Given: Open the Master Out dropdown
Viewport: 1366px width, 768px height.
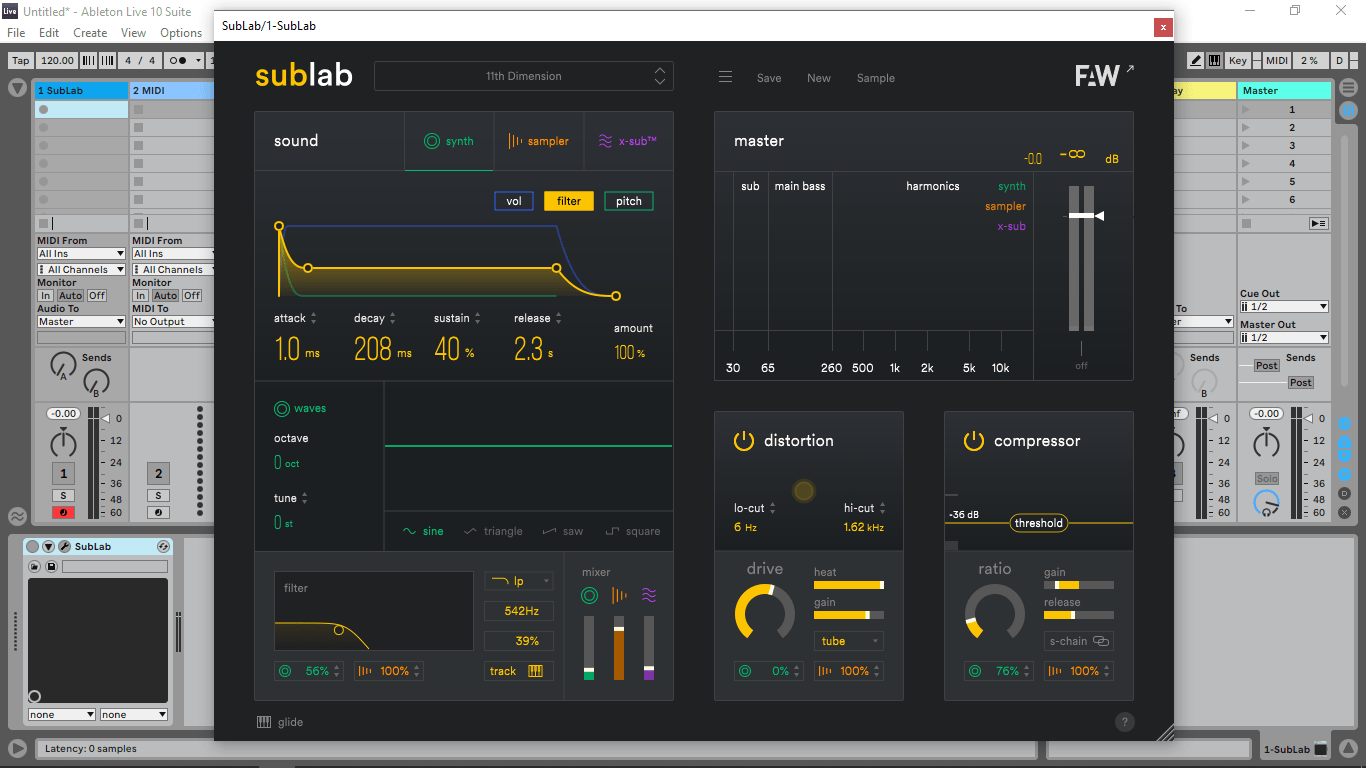Looking at the screenshot, I should (x=1284, y=338).
